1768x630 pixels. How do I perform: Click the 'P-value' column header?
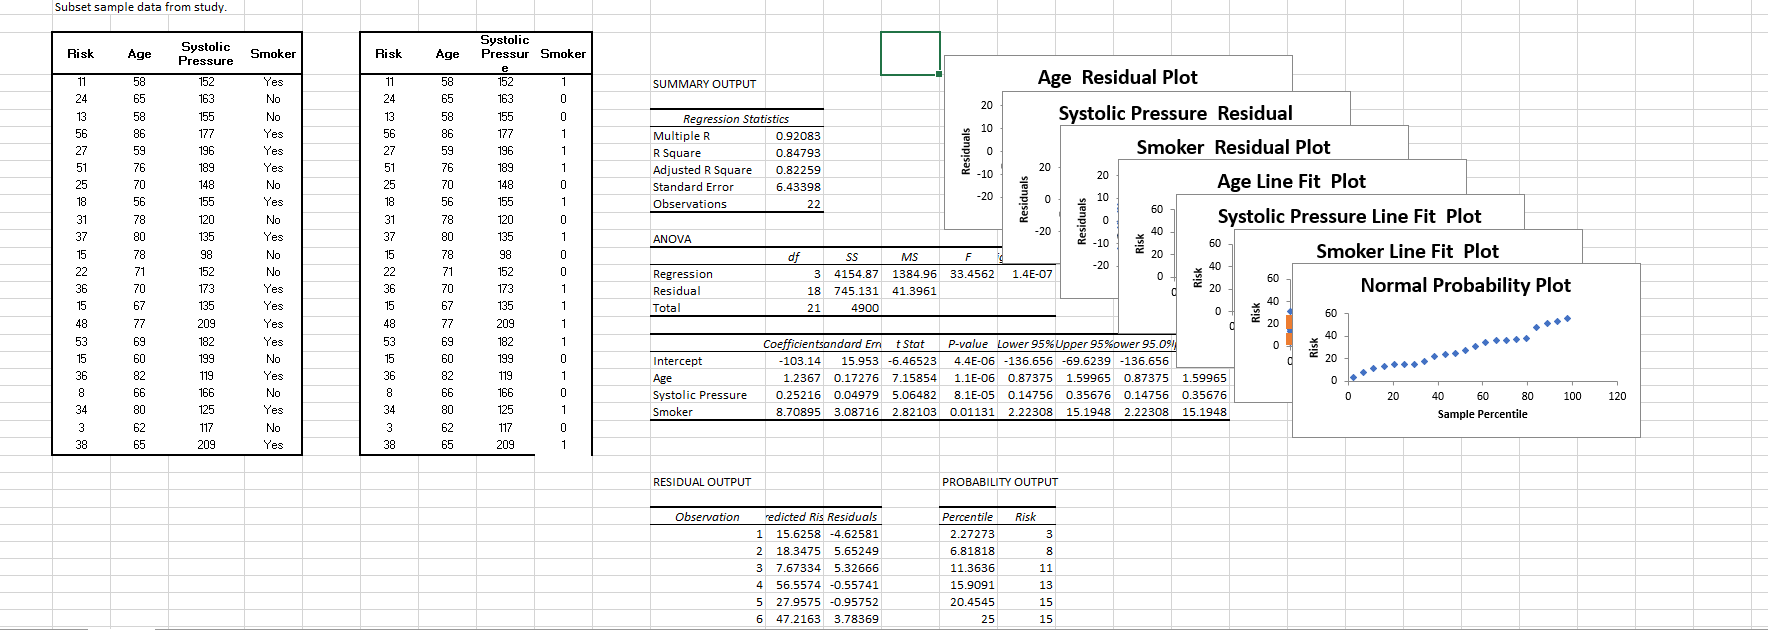[968, 344]
